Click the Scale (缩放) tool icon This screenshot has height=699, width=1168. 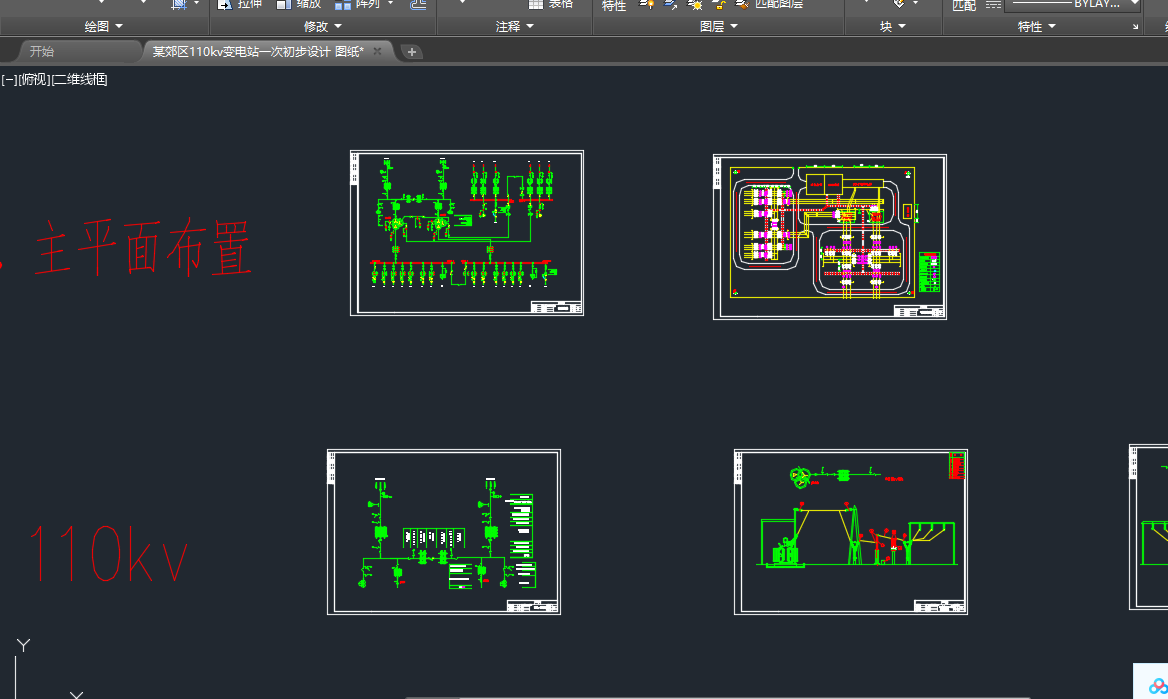pos(284,4)
